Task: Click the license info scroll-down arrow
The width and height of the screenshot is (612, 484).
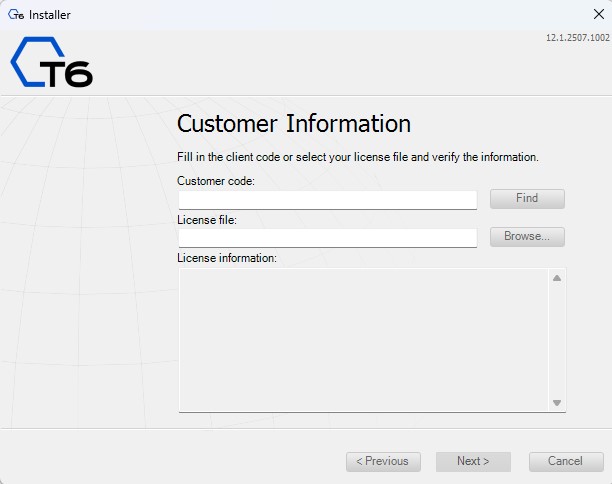Action: click(557, 402)
